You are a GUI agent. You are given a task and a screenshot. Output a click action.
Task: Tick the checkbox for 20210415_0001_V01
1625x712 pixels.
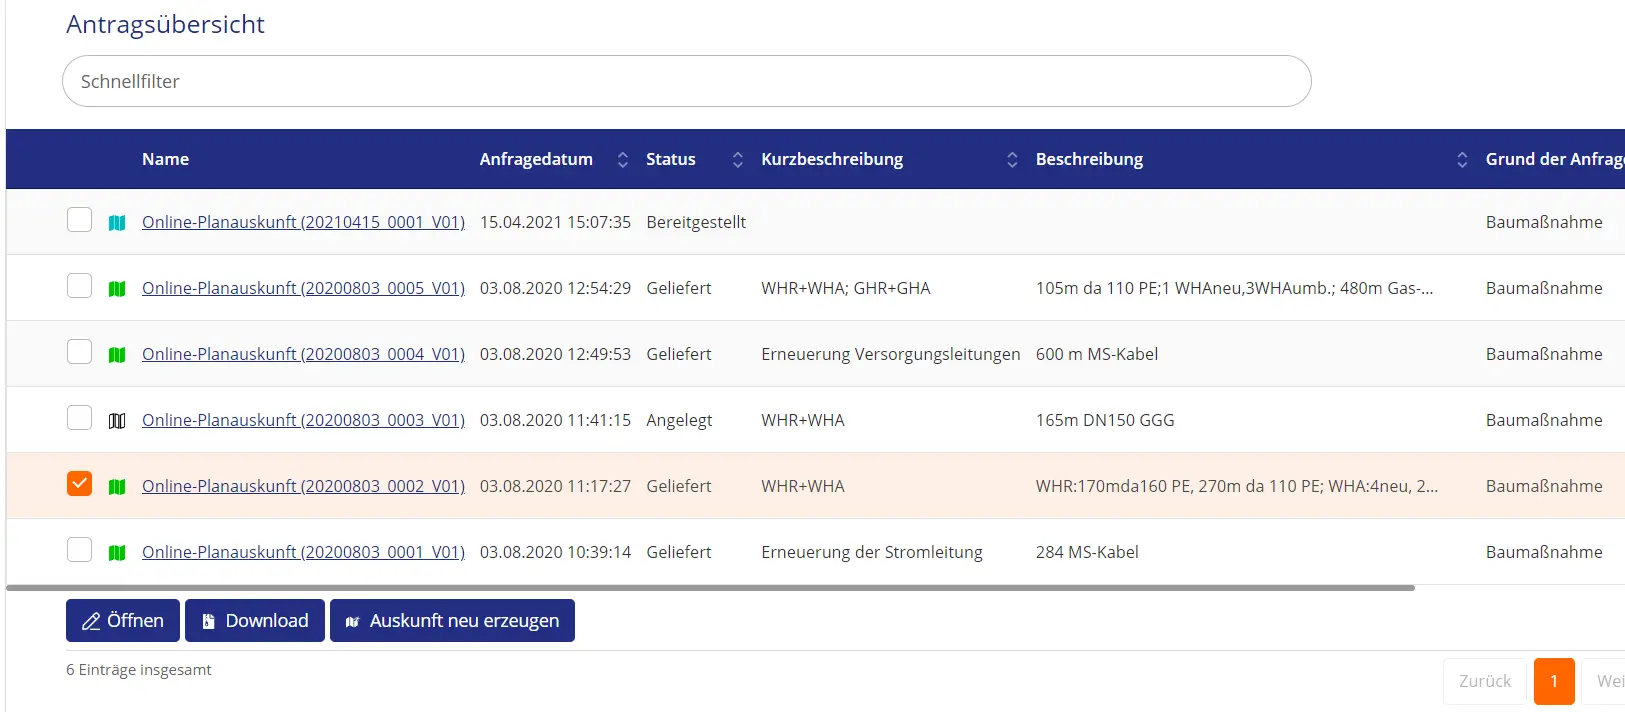coord(79,219)
